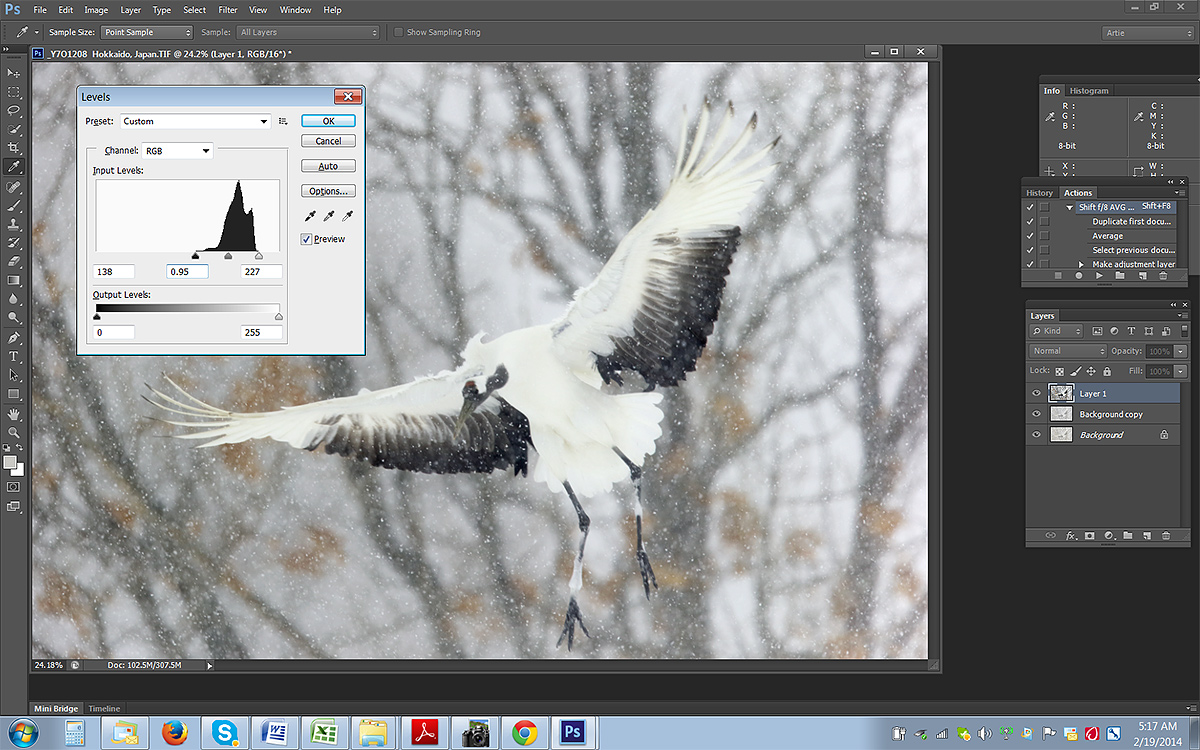Image resolution: width=1200 pixels, height=750 pixels.
Task: Create a new layer group
Action: [1127, 536]
